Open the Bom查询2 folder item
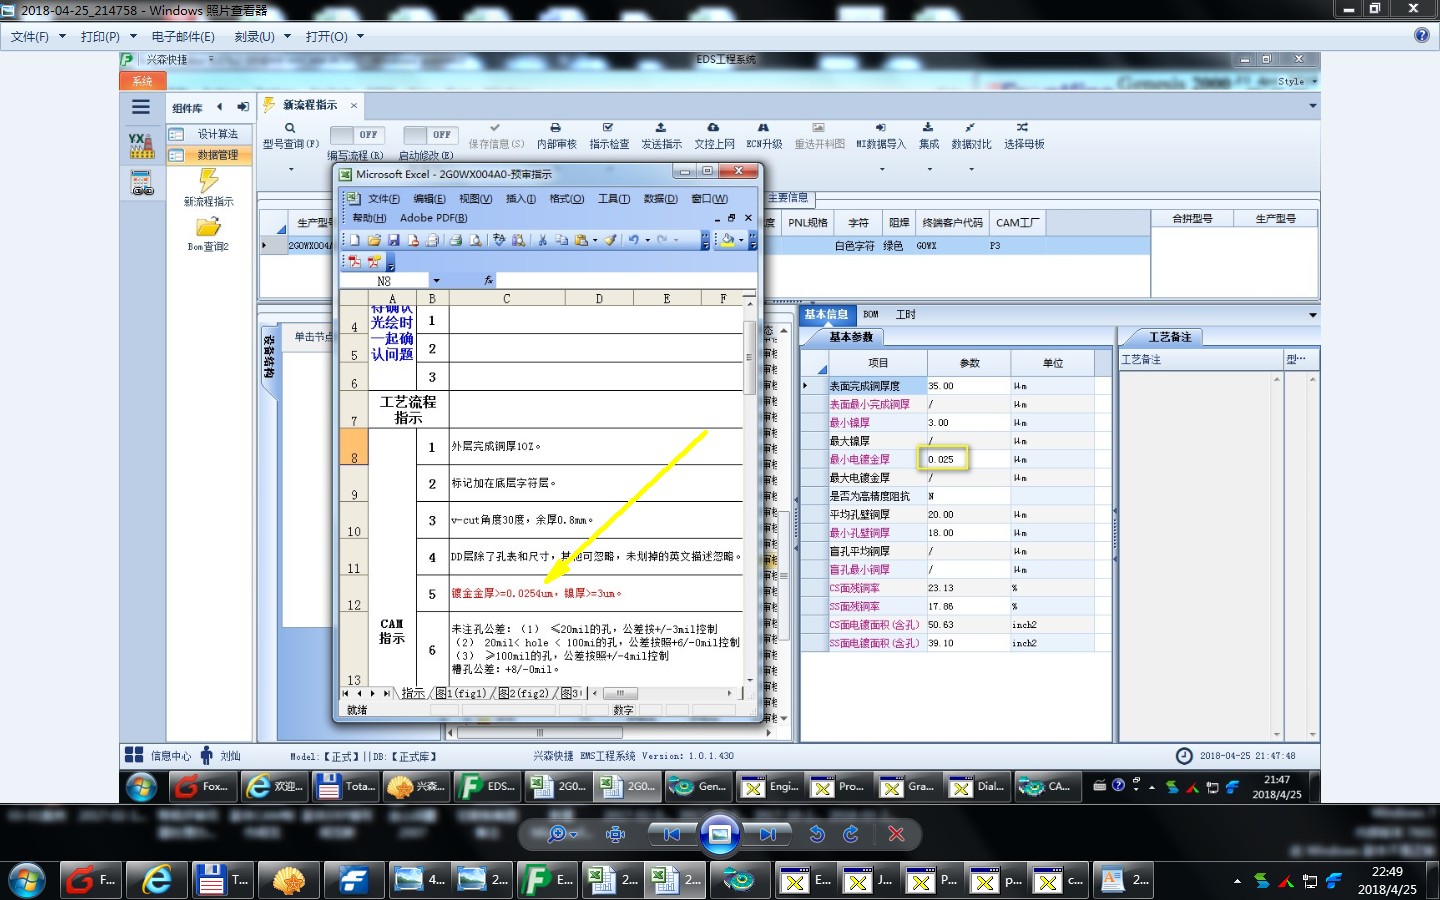 [208, 234]
